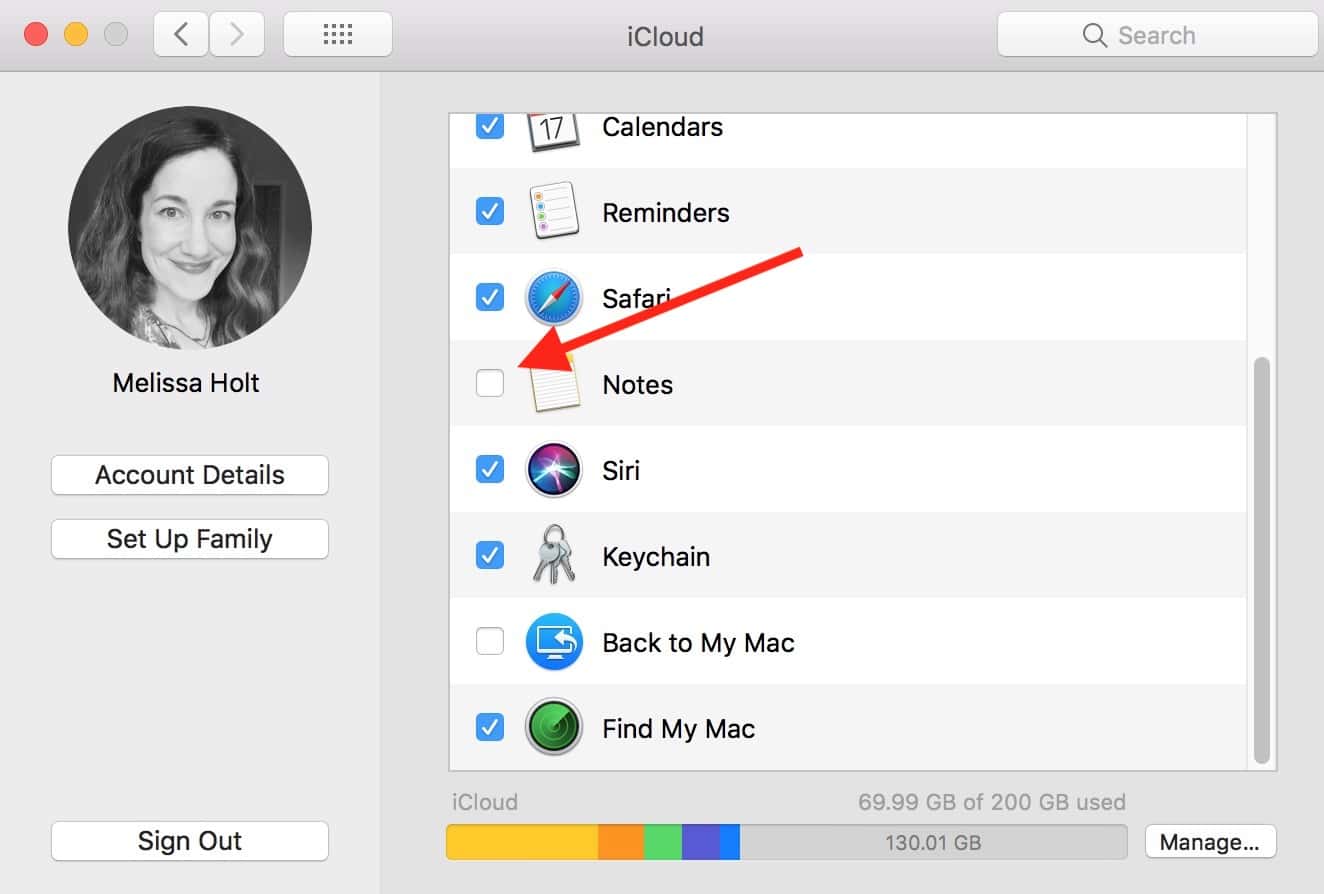Enable the Notes checkbox

pyautogui.click(x=489, y=383)
